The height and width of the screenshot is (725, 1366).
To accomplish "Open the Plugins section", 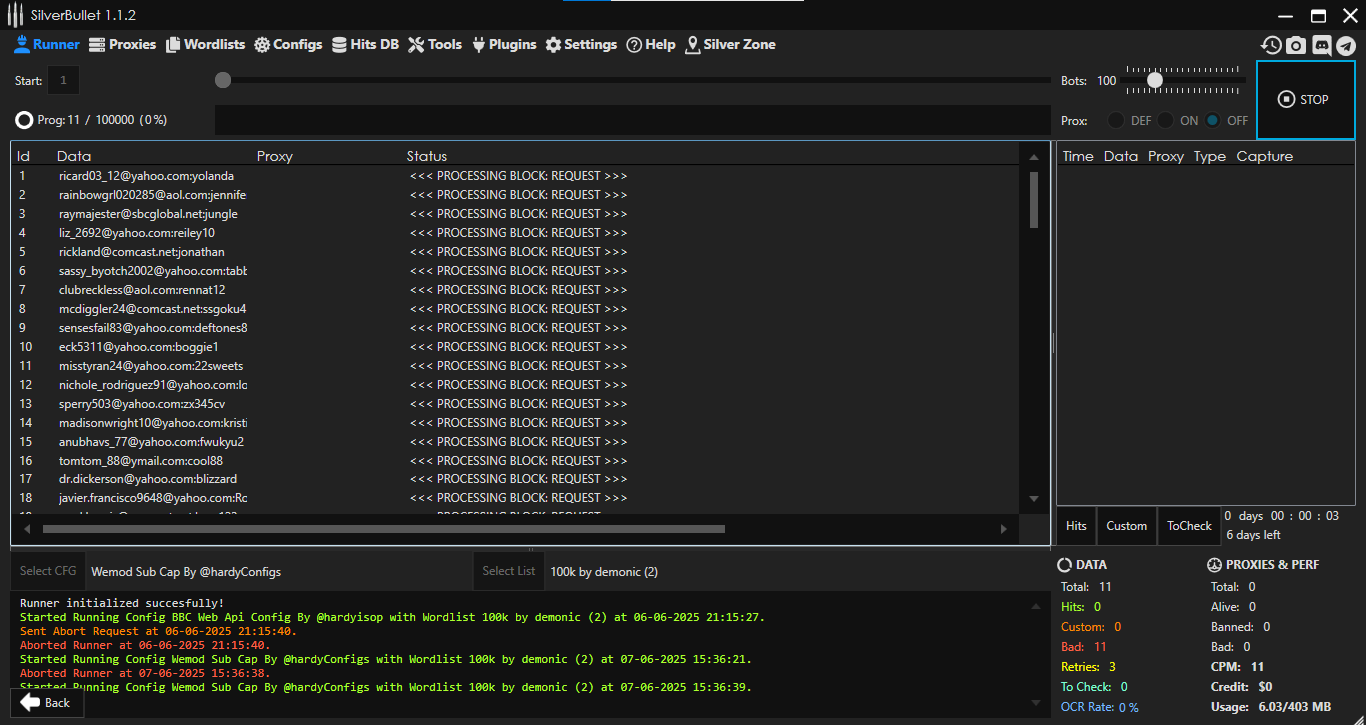I will coord(503,45).
